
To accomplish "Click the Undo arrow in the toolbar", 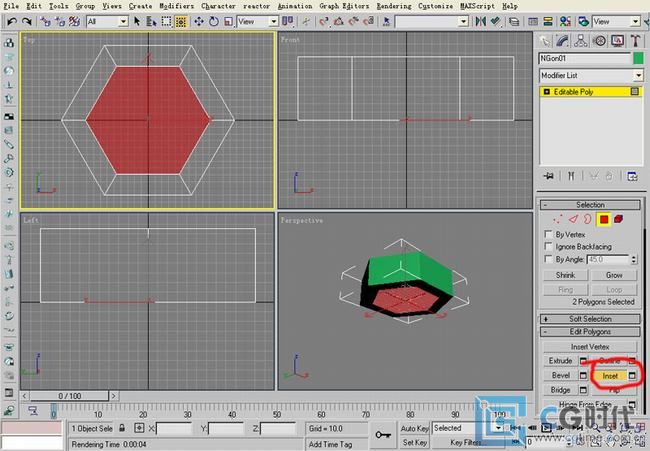I will point(12,21).
